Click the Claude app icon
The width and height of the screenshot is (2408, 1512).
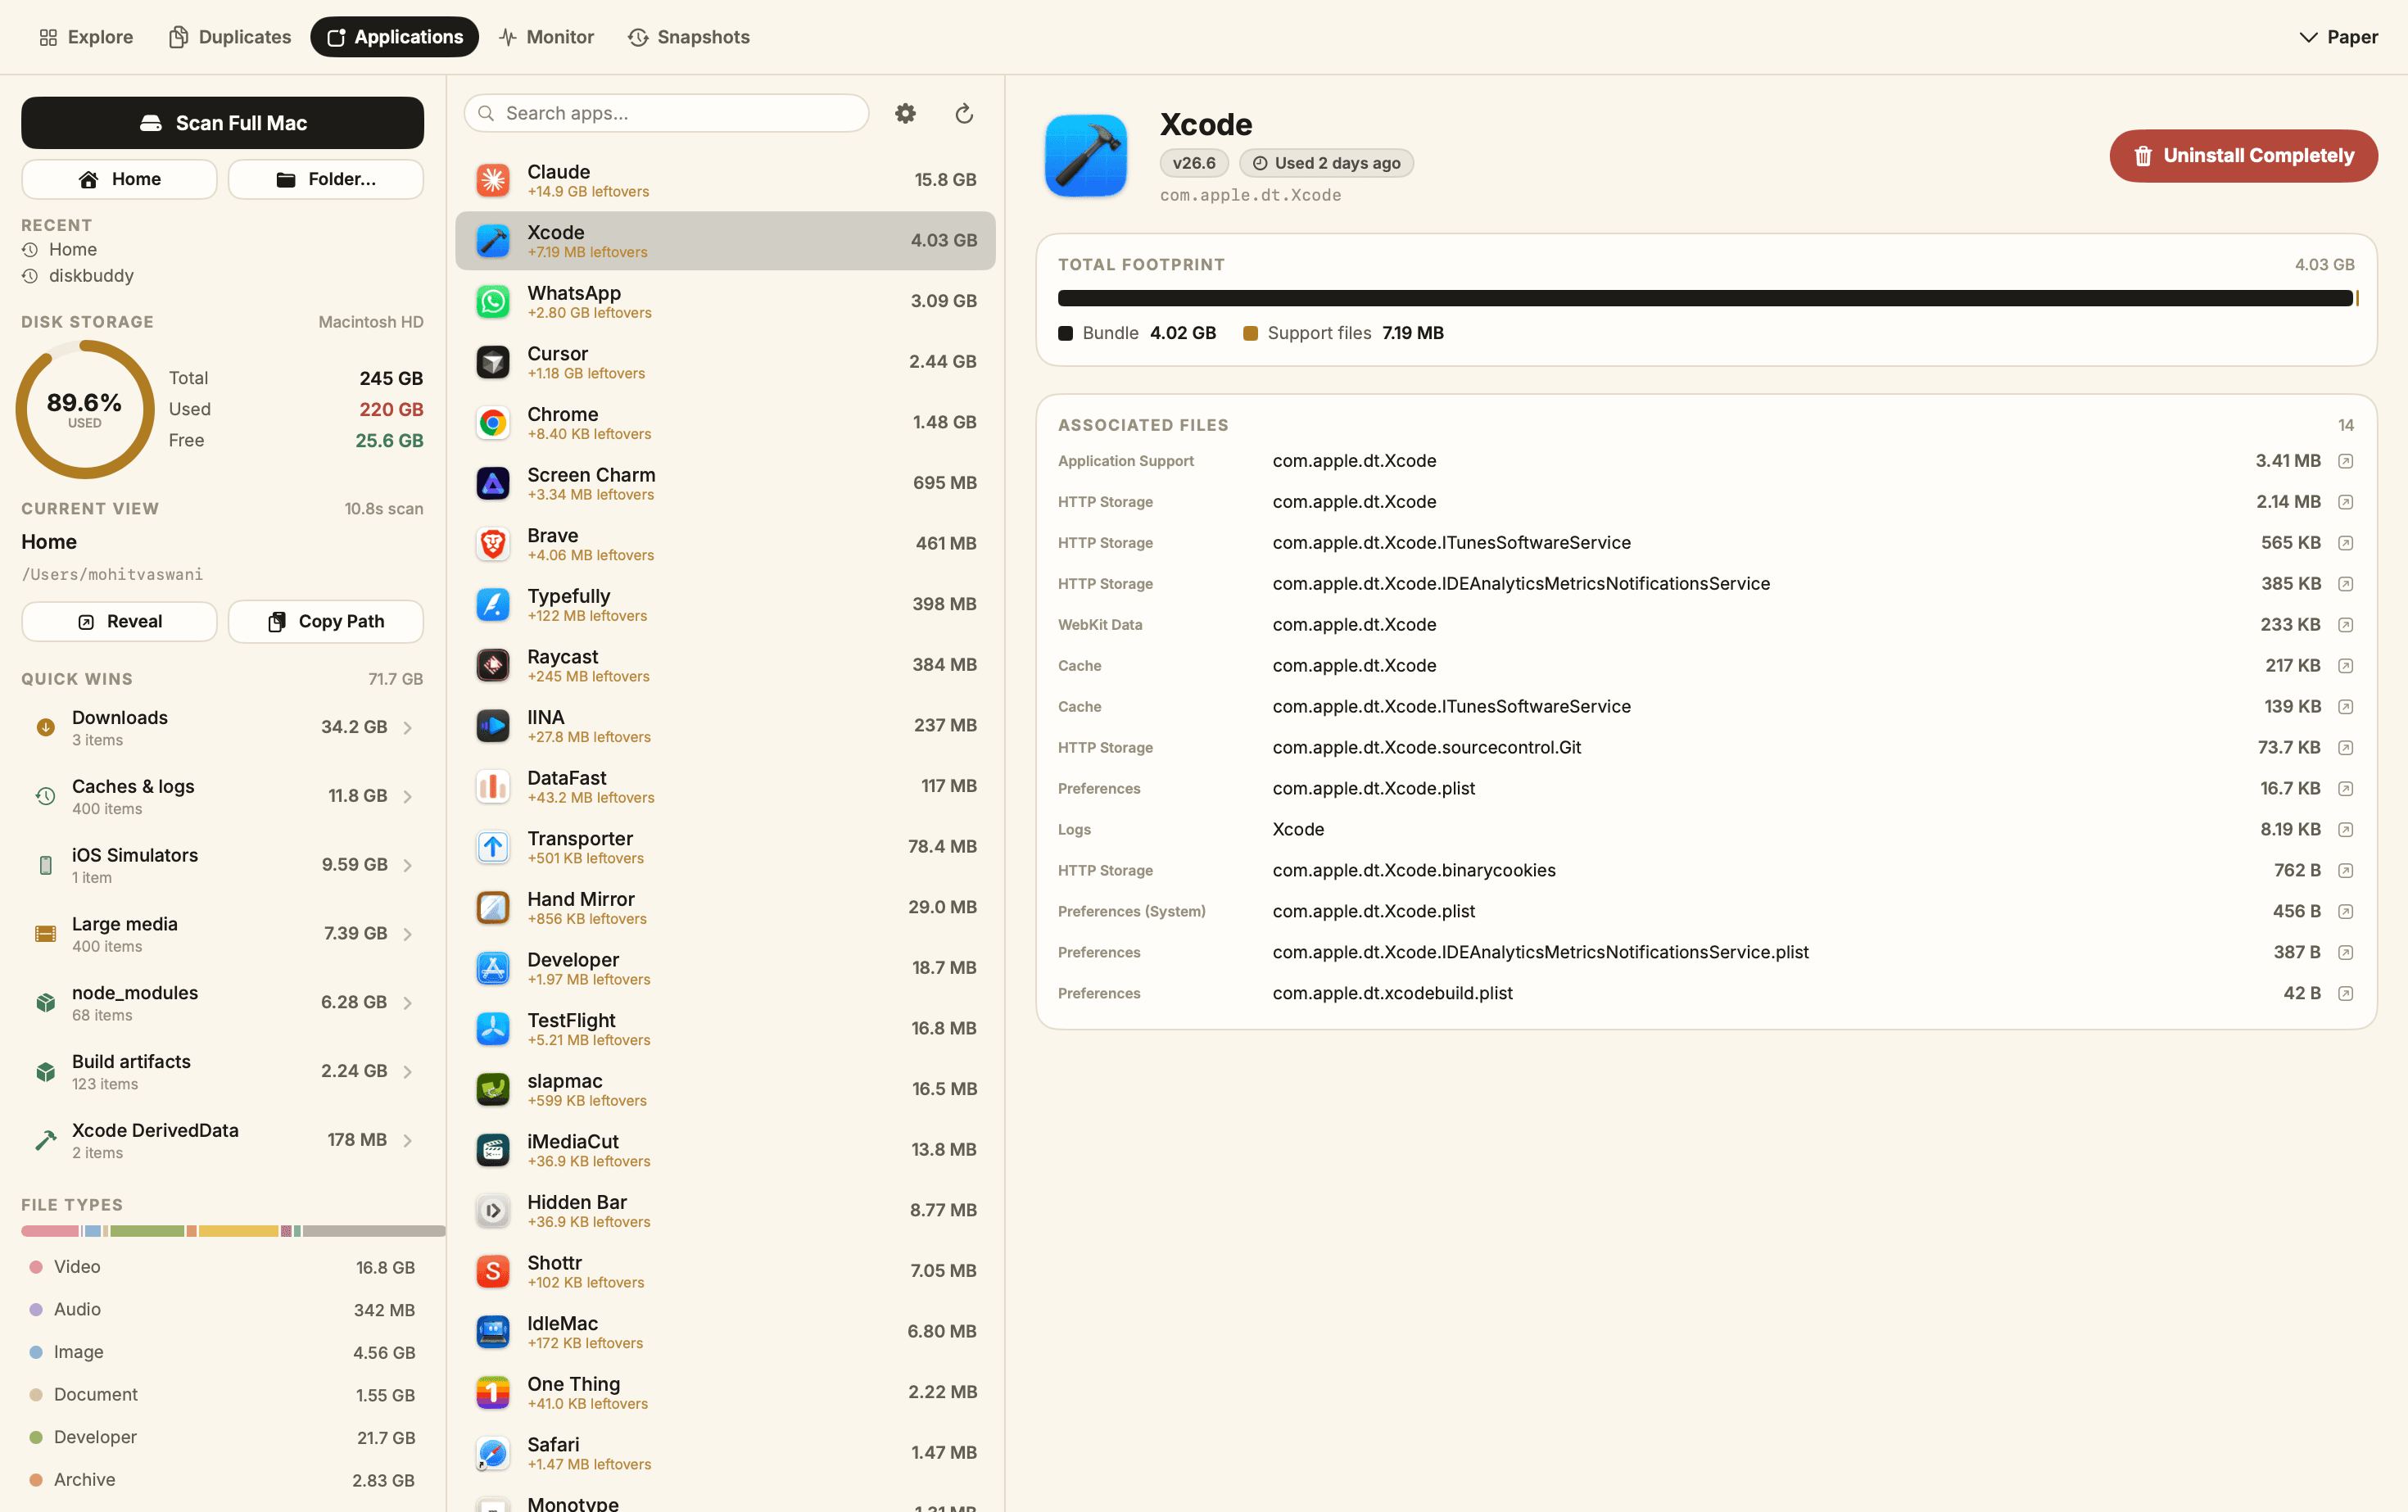point(493,180)
